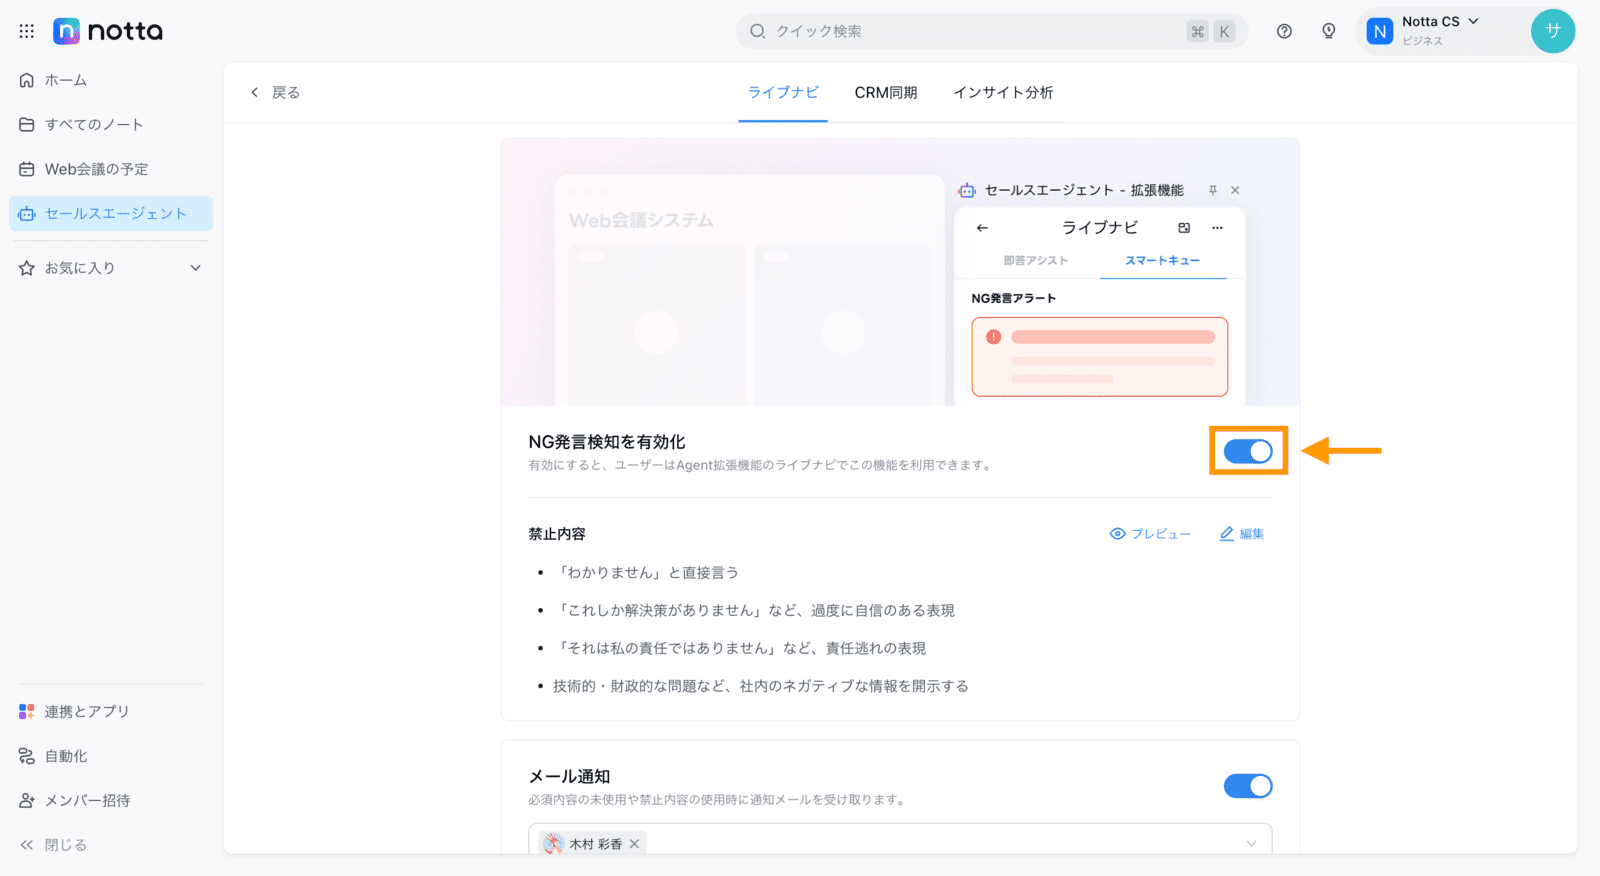1600x876 pixels.
Task: Click the 社内のネガティブな情報を開示する item
Action: tap(761, 686)
